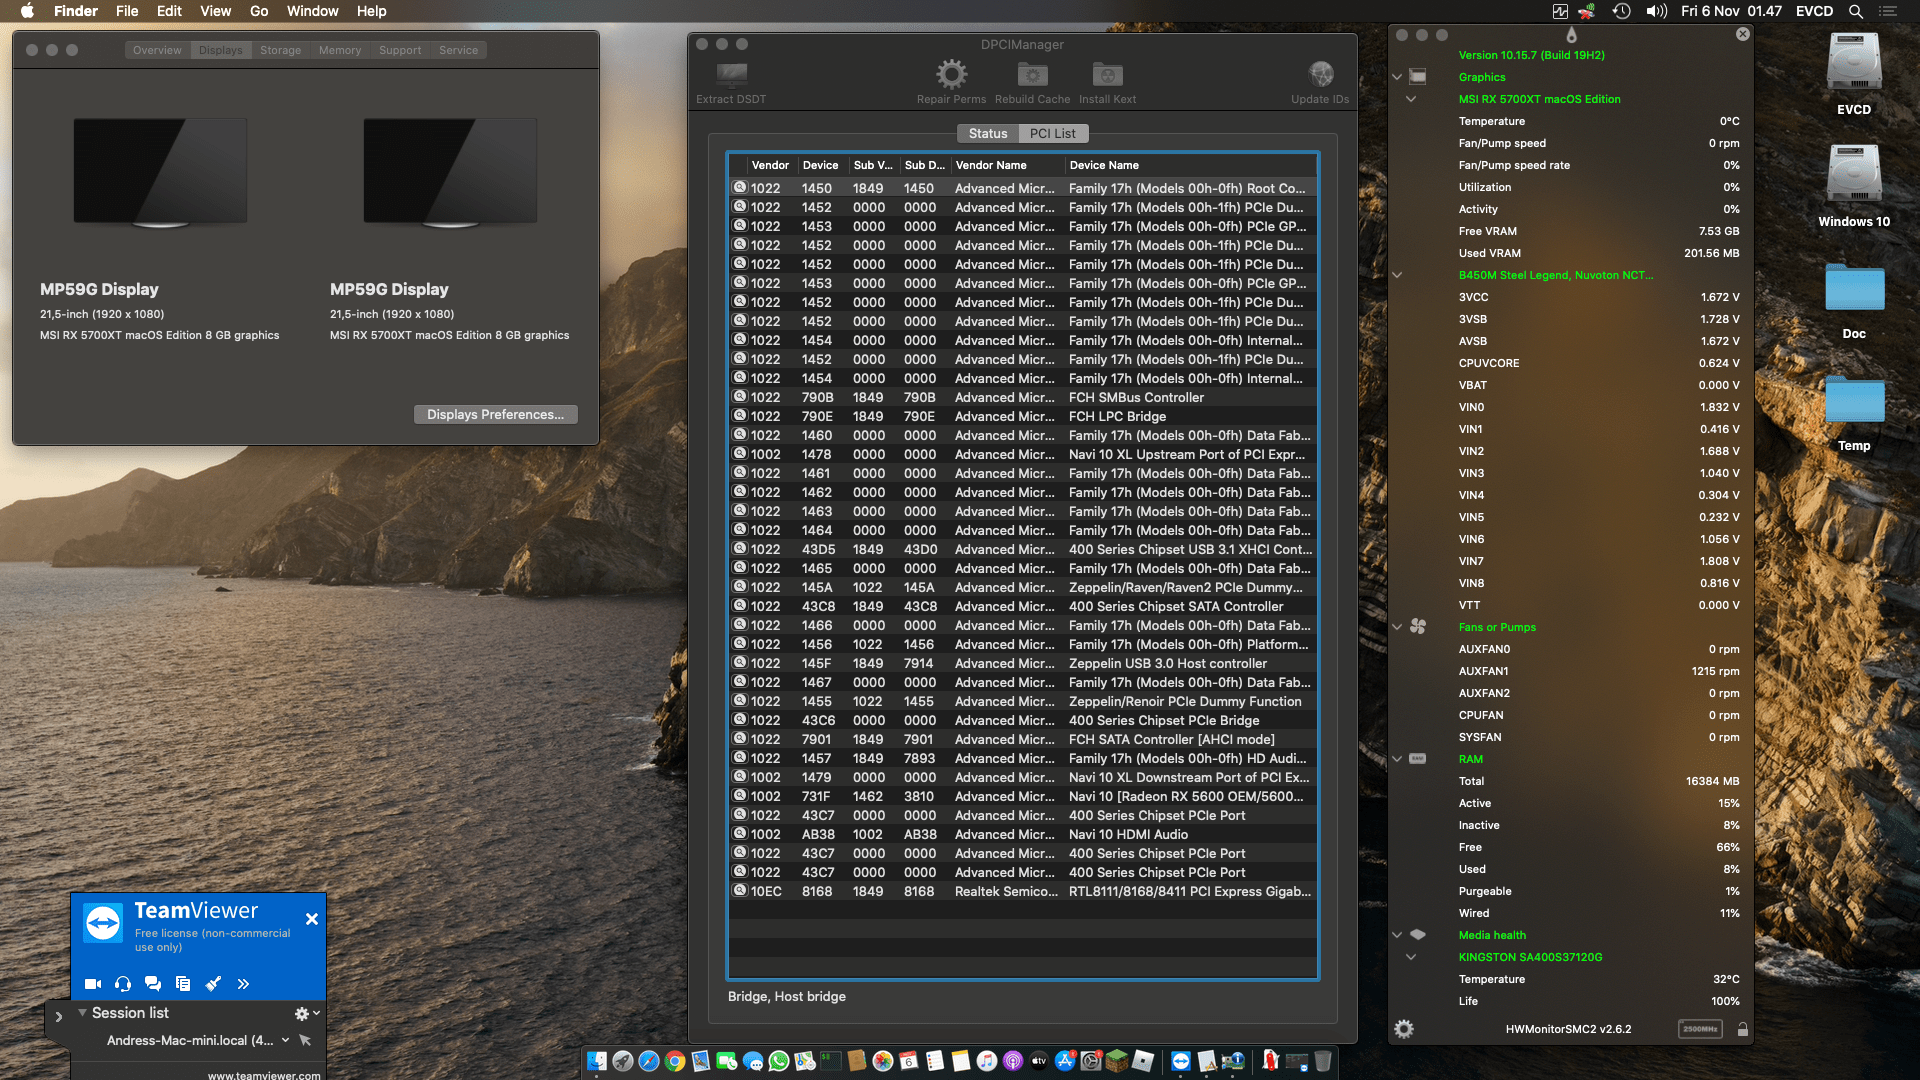
Task: Click the Repair Perms gear icon
Action: pyautogui.click(x=951, y=74)
